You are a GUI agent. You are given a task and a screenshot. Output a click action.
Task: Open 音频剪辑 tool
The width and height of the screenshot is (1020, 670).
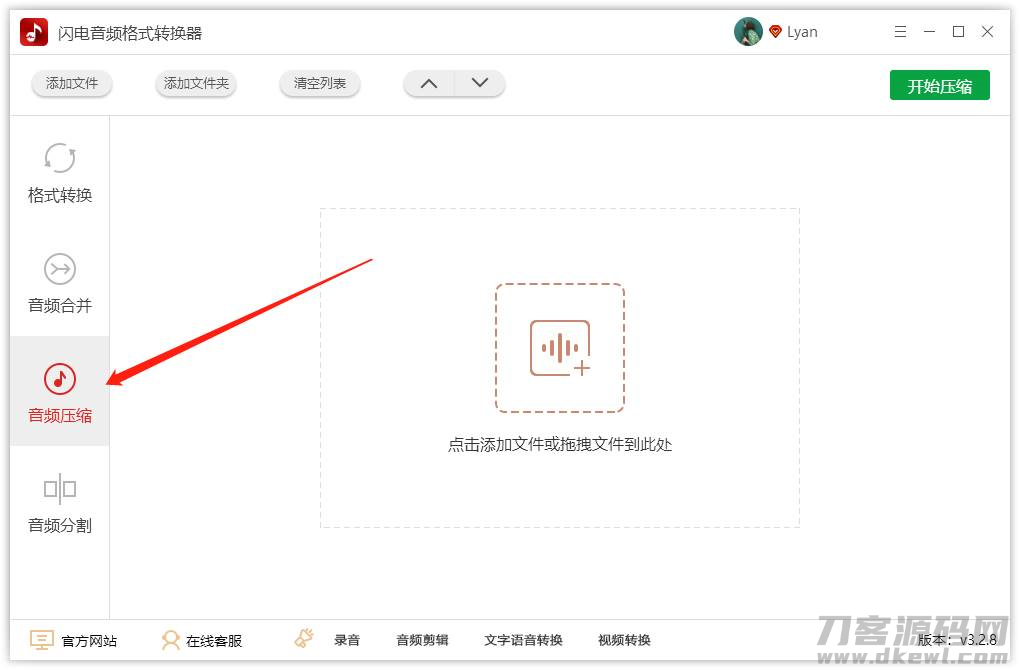click(x=422, y=640)
